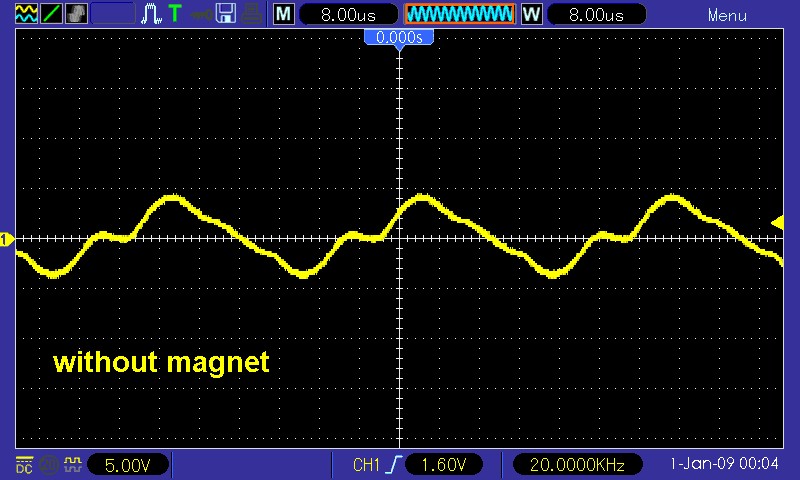
Task: Click the green diagonal line icon
Action: point(52,14)
